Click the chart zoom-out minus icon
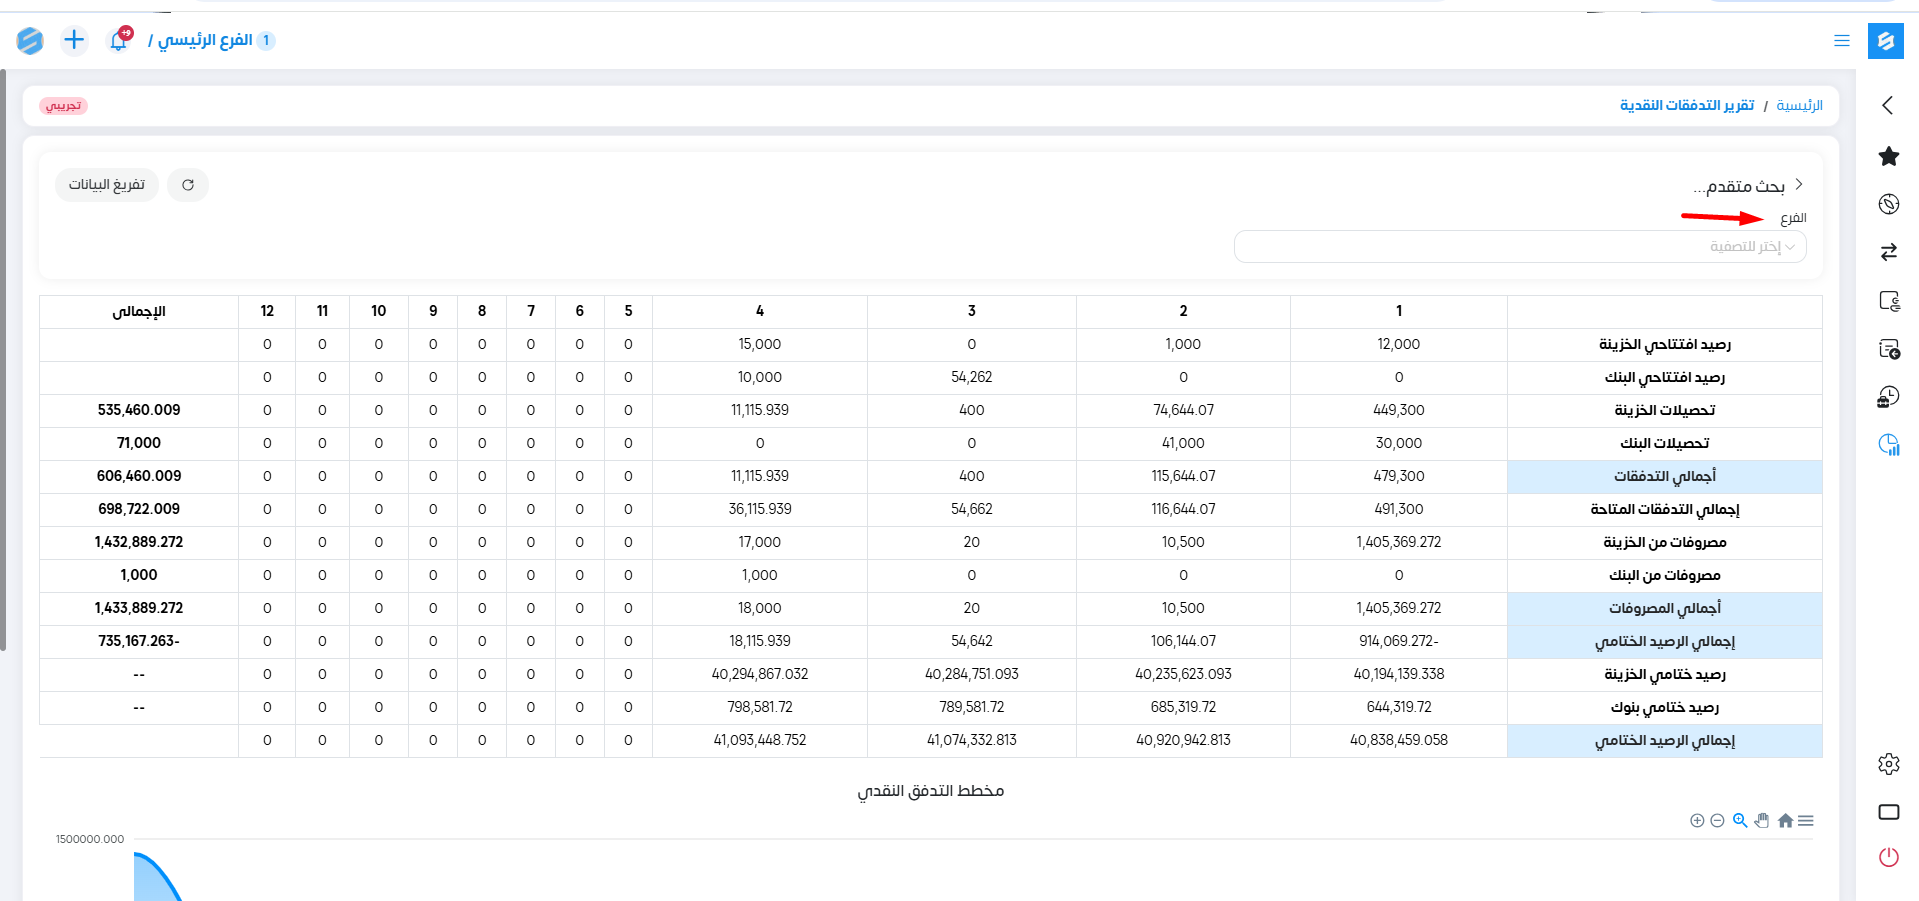Viewport: 1919px width, 901px height. (1717, 821)
